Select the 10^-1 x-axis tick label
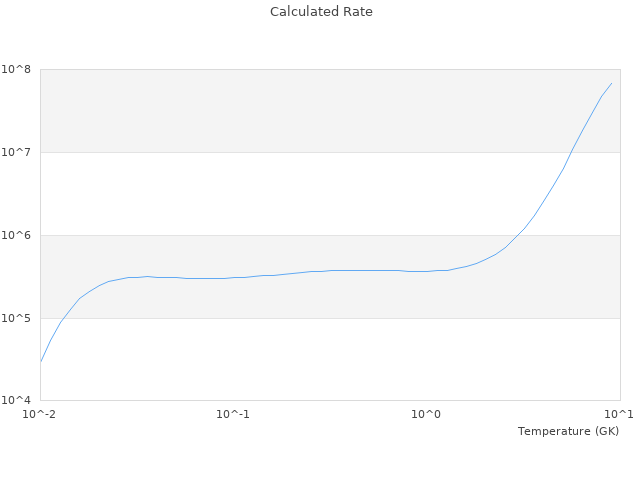Screen dimensions: 640x480 tap(232, 414)
